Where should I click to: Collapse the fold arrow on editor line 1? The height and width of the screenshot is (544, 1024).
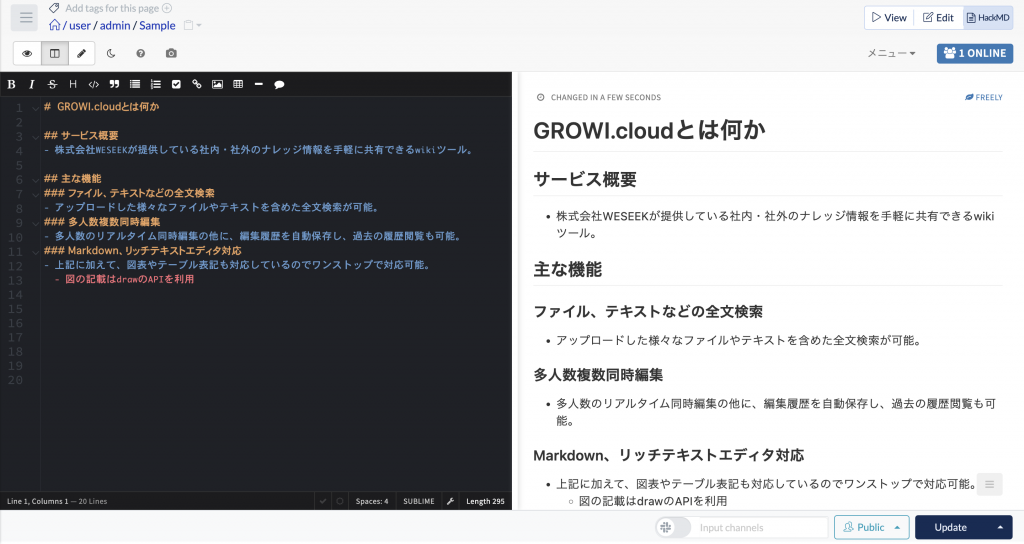pos(35,108)
